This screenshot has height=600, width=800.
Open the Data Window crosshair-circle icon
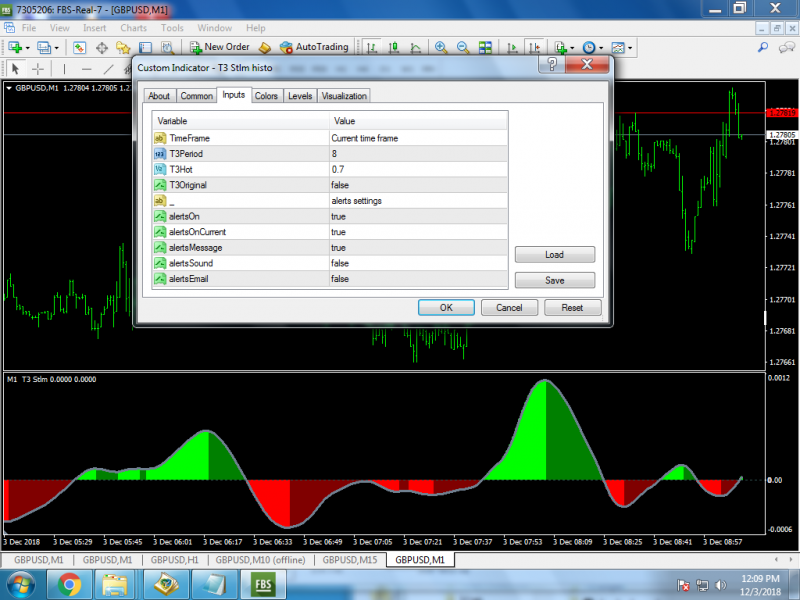point(102,48)
